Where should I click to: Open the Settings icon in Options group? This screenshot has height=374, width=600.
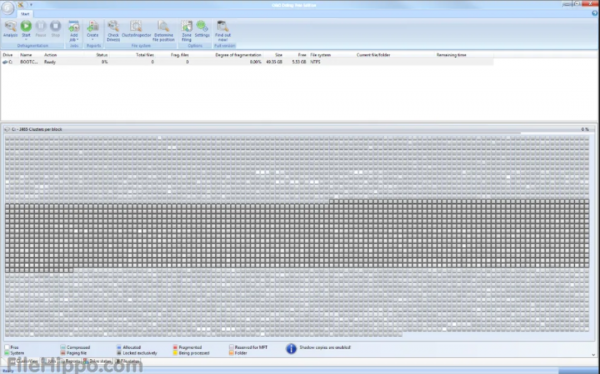[202, 29]
